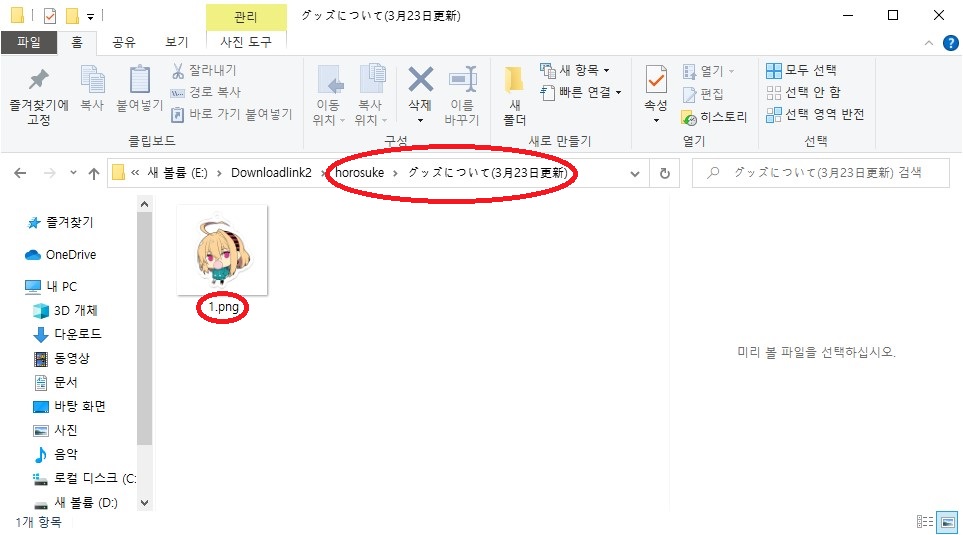Open Move to (이동 위치) menu
963x535 pixels.
329,95
